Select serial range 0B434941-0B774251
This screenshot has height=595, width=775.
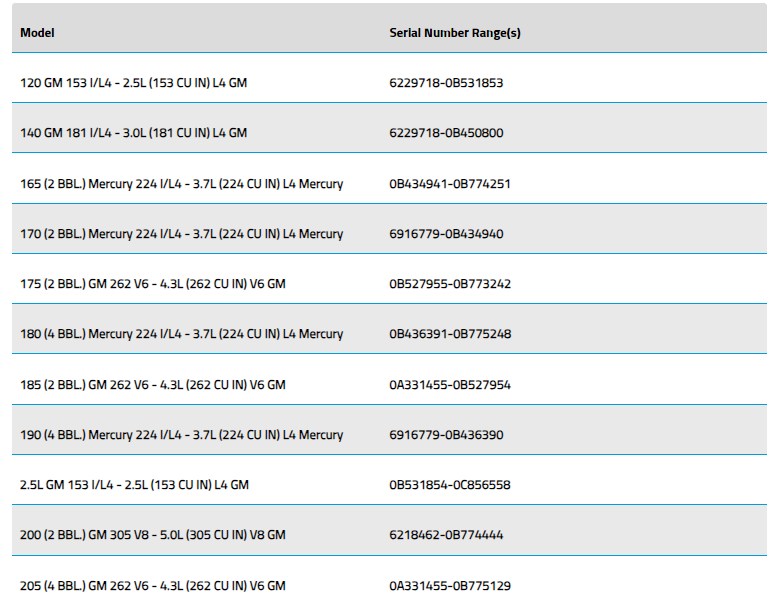[449, 183]
